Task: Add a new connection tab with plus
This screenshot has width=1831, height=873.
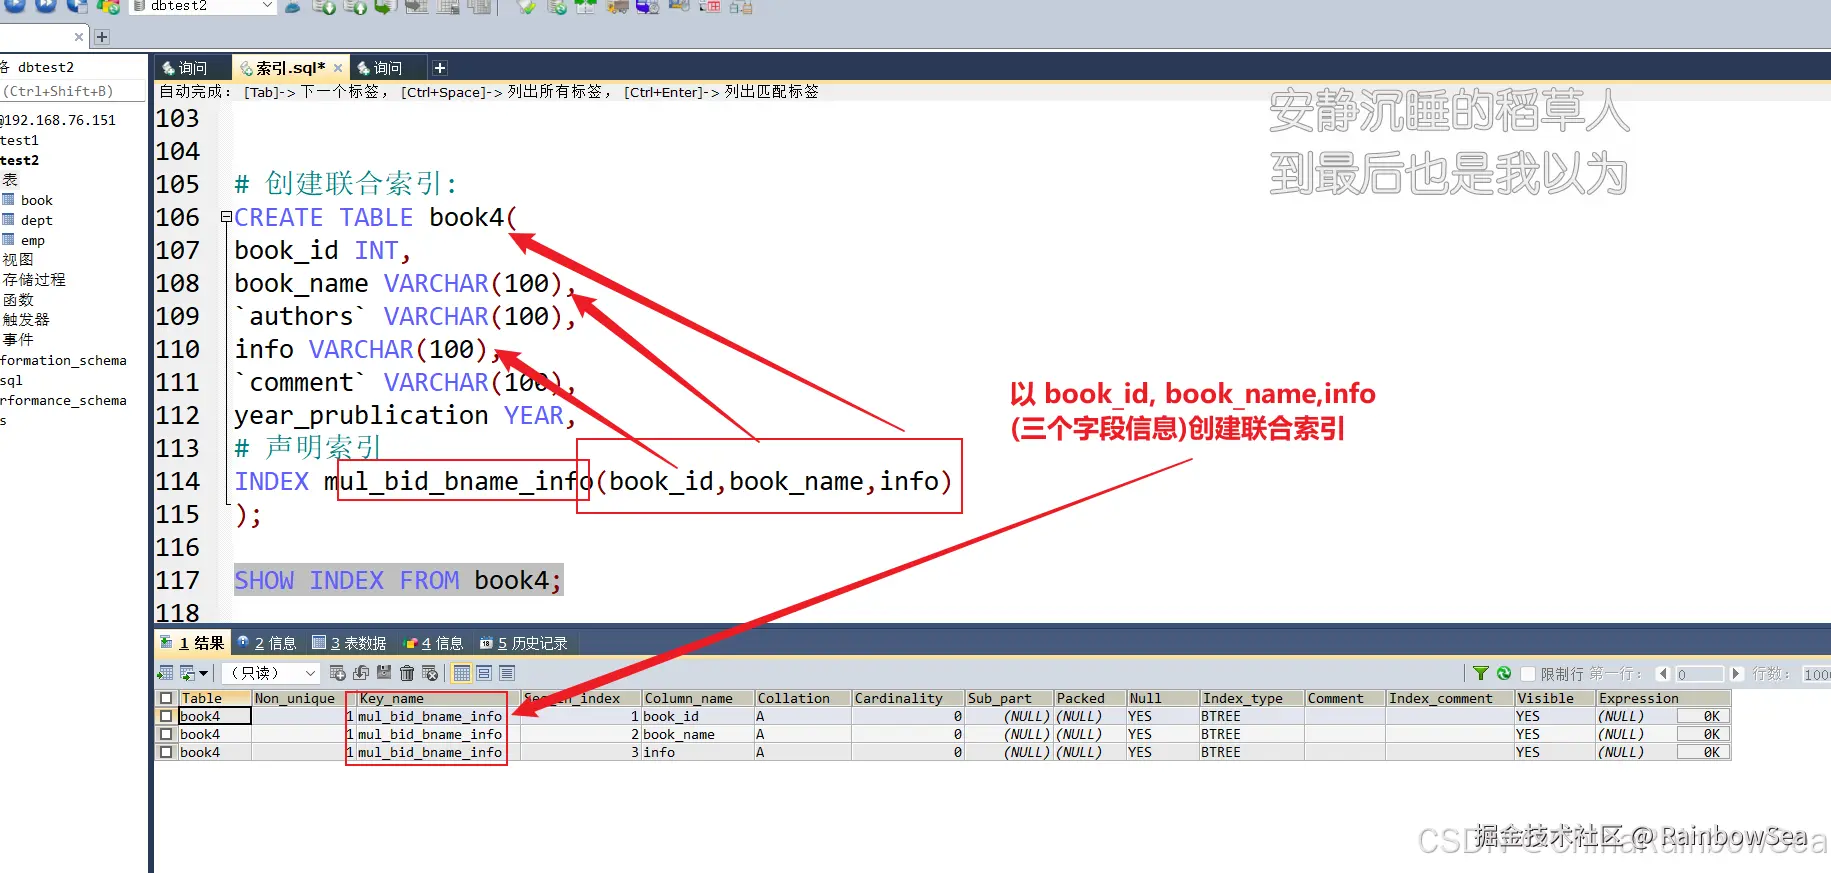Action: tap(101, 37)
